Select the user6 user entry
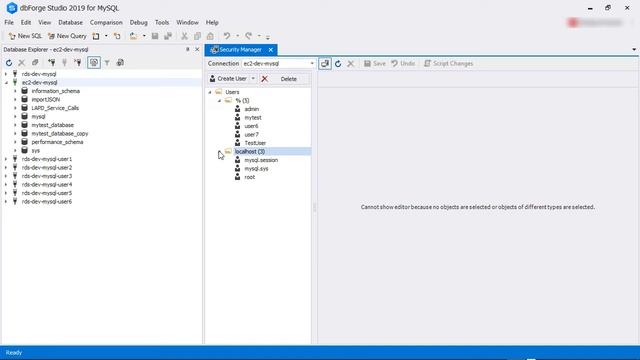 click(251, 126)
